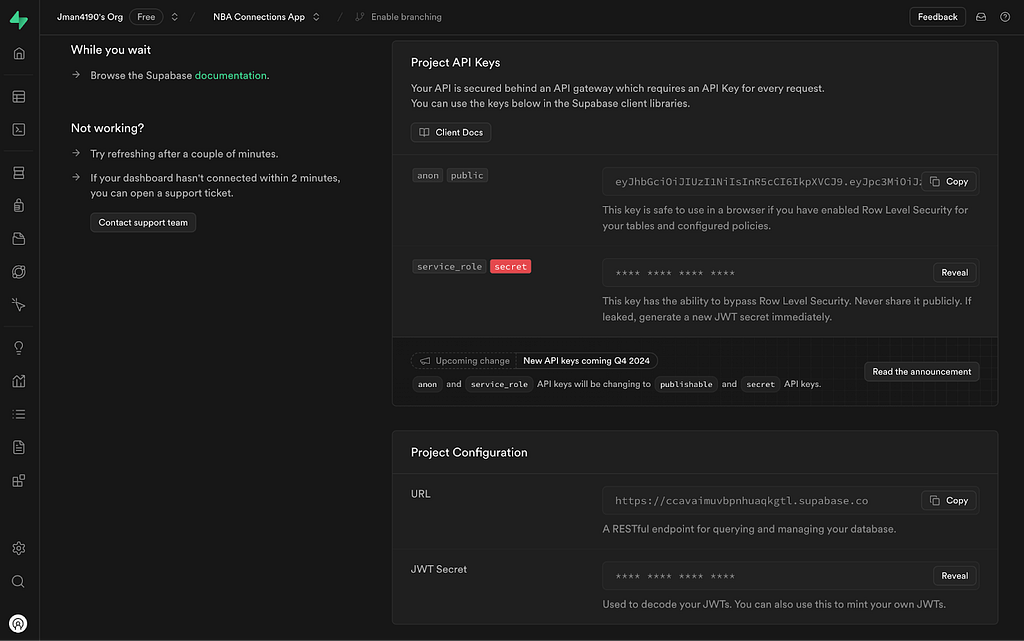Click the NBA Connections App project name
1024x641 pixels.
[259, 17]
